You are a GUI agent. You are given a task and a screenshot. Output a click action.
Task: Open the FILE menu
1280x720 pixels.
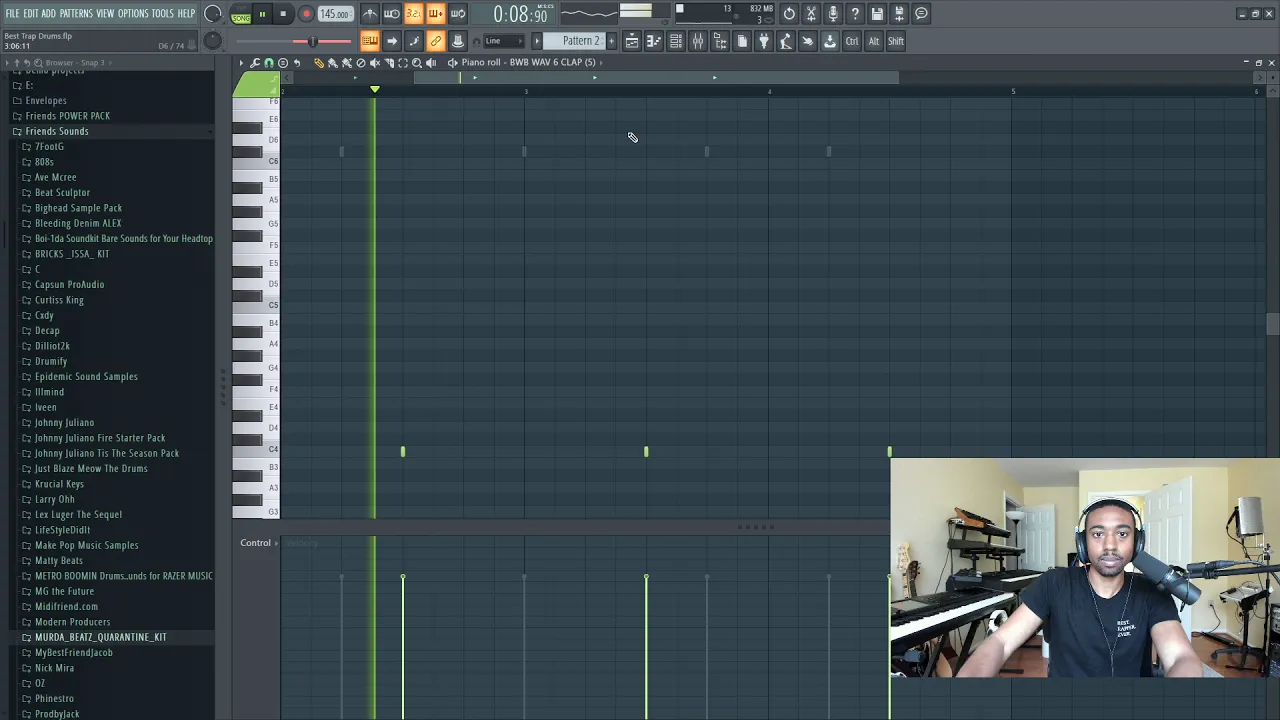pyautogui.click(x=12, y=14)
